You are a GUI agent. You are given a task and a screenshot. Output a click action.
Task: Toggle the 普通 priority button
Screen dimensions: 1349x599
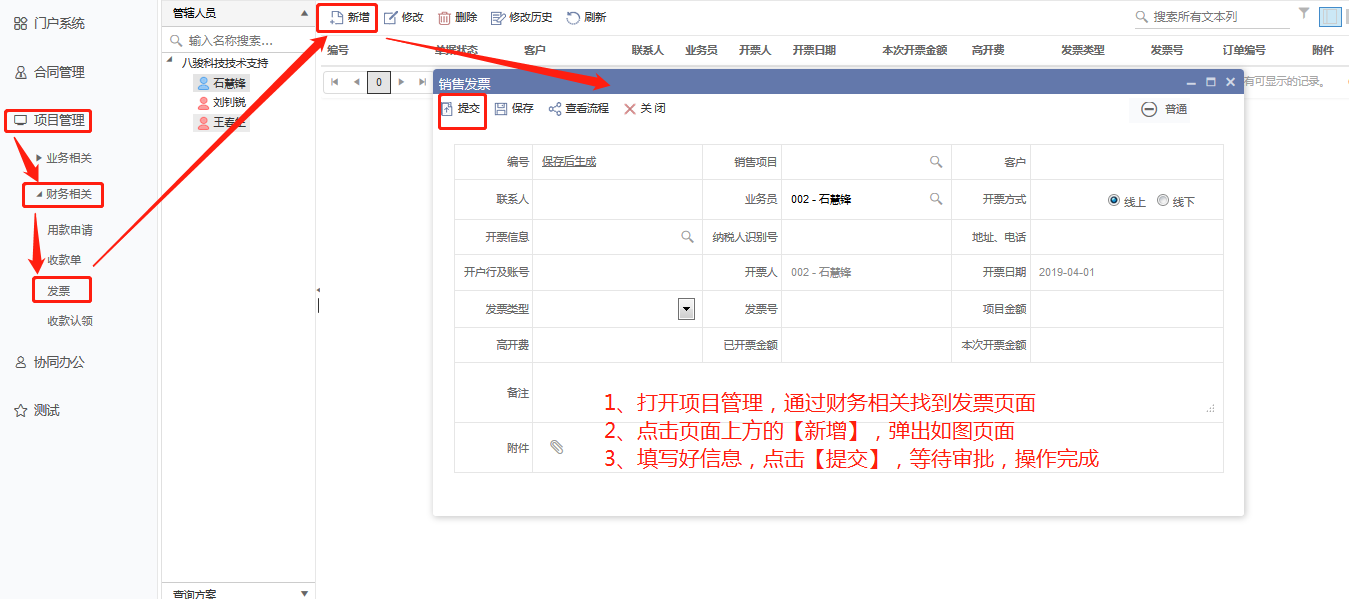click(x=1149, y=109)
